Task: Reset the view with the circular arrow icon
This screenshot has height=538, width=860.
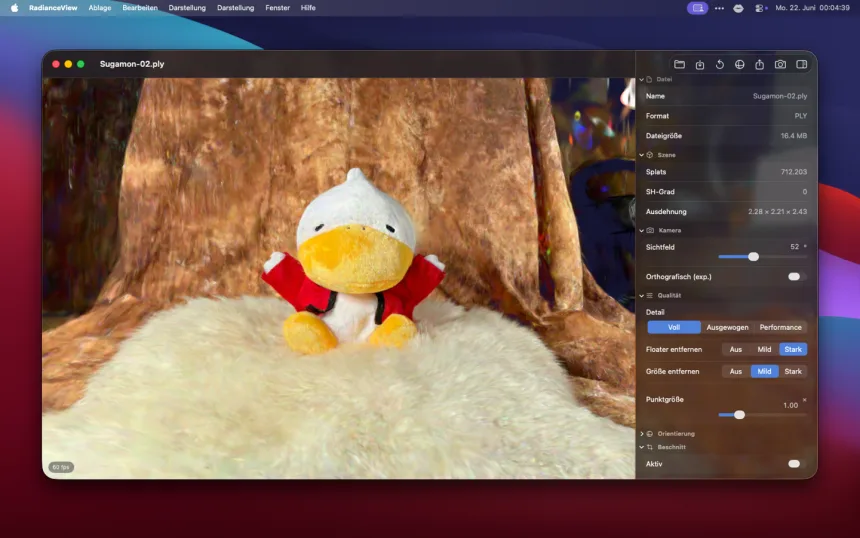Action: 720,64
